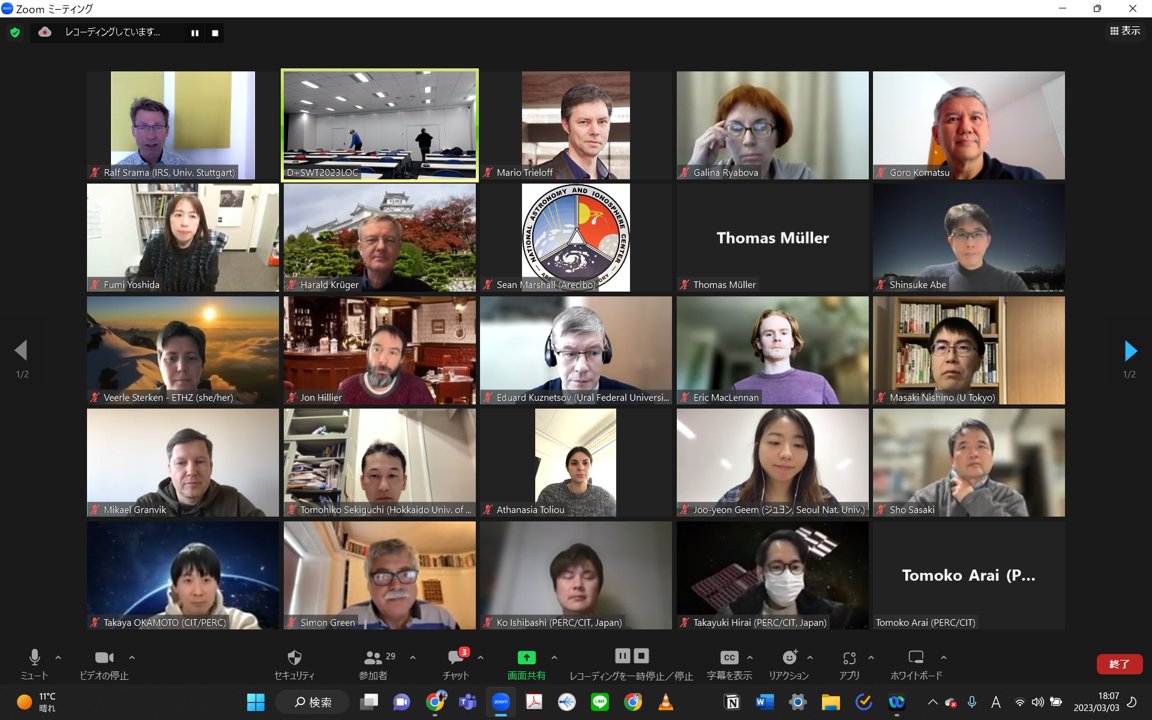Image resolution: width=1152 pixels, height=720 pixels.
Task: Go to next gallery page arrow
Action: click(x=1130, y=351)
